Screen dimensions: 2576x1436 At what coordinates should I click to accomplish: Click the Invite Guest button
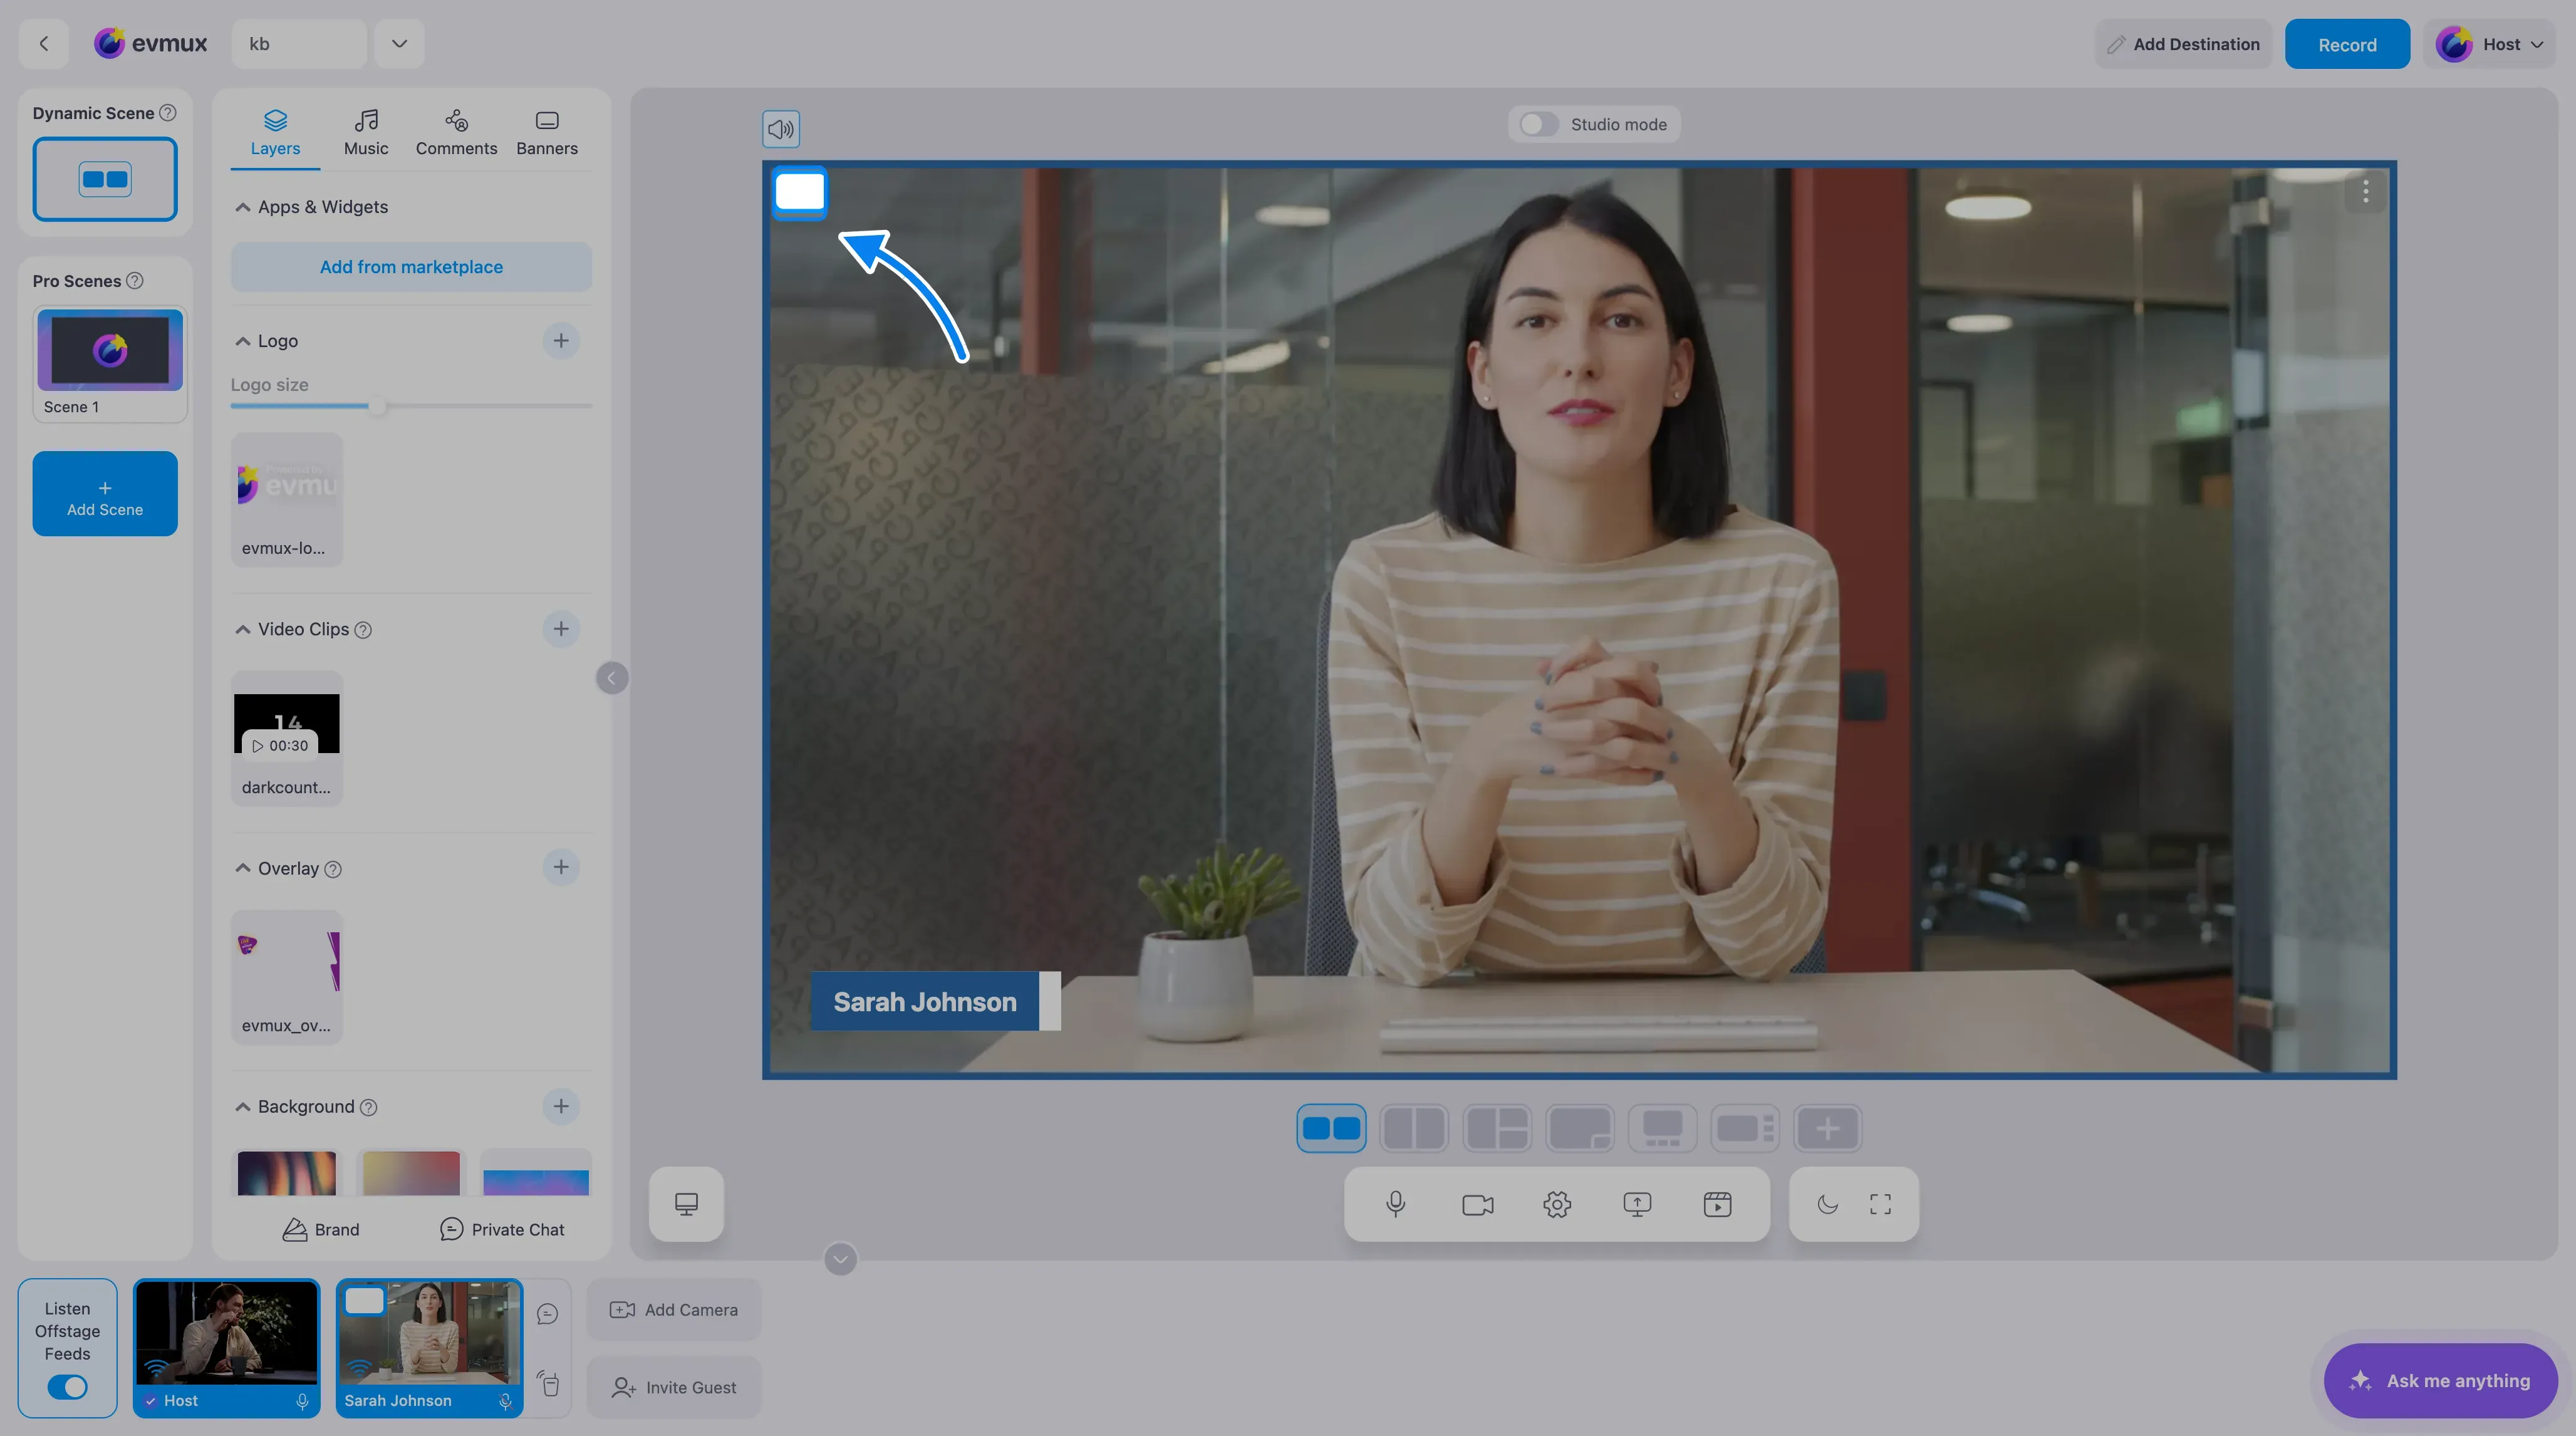pos(674,1388)
